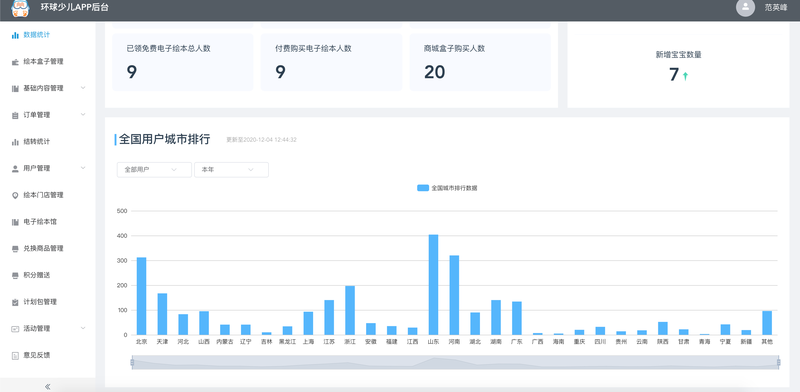This screenshot has width=800, height=392.
Task: Click the 订单管理 sidebar icon
Action: pyautogui.click(x=15, y=115)
